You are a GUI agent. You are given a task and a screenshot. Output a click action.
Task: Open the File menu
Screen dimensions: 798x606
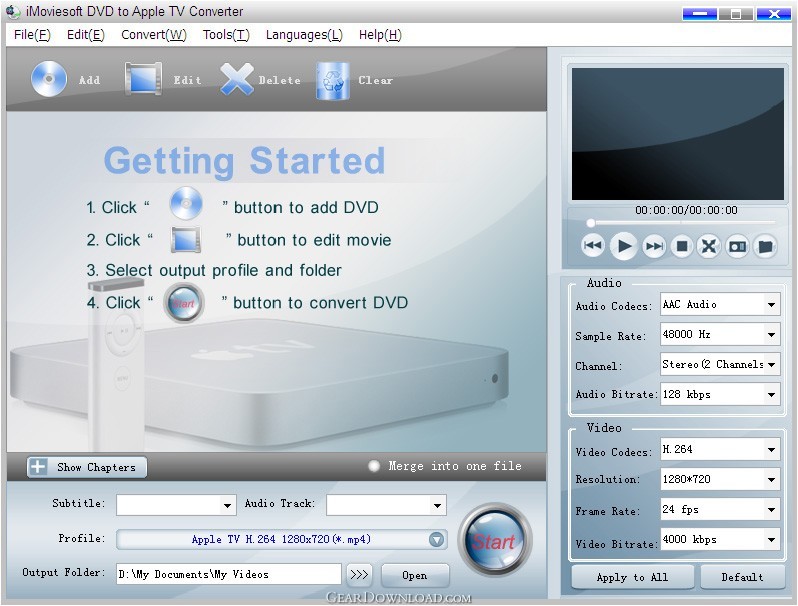(x=32, y=35)
